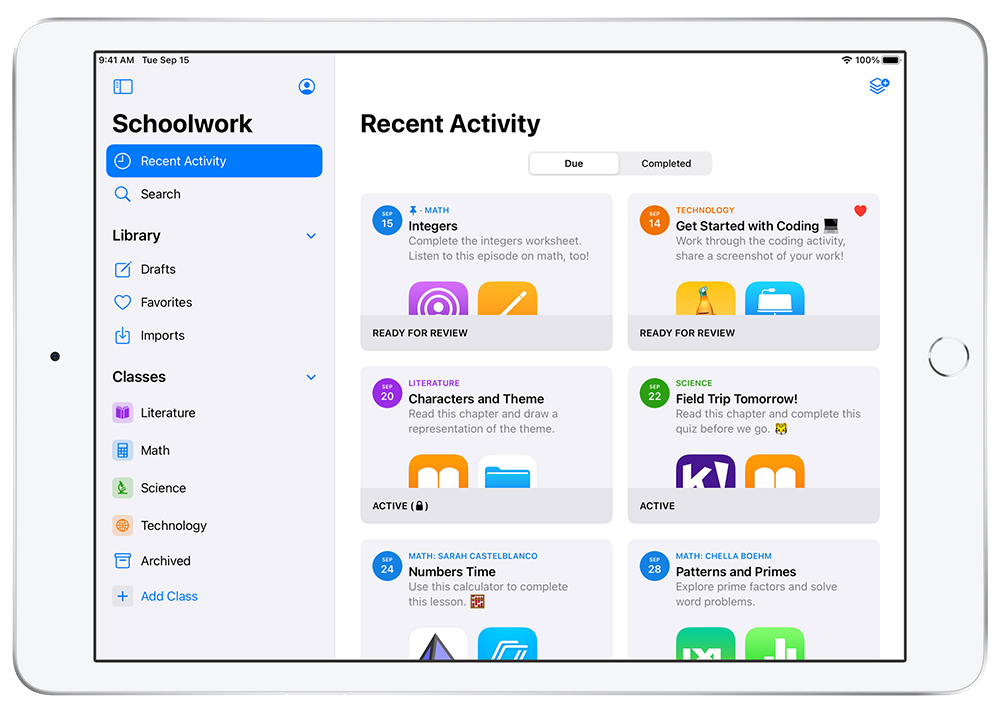Open the user account profile icon
Image resolution: width=1000 pixels, height=710 pixels.
[307, 87]
